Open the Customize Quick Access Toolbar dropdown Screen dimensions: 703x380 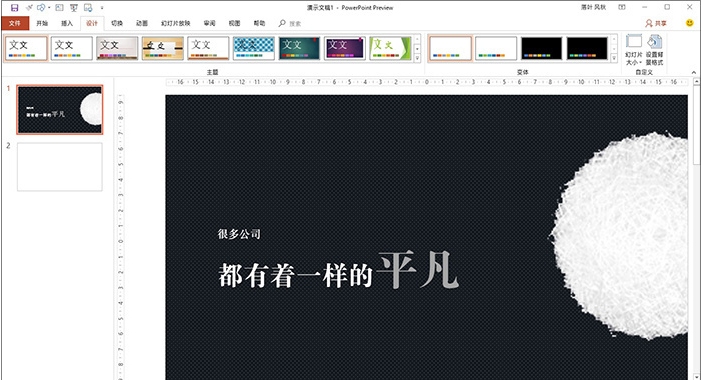102,8
